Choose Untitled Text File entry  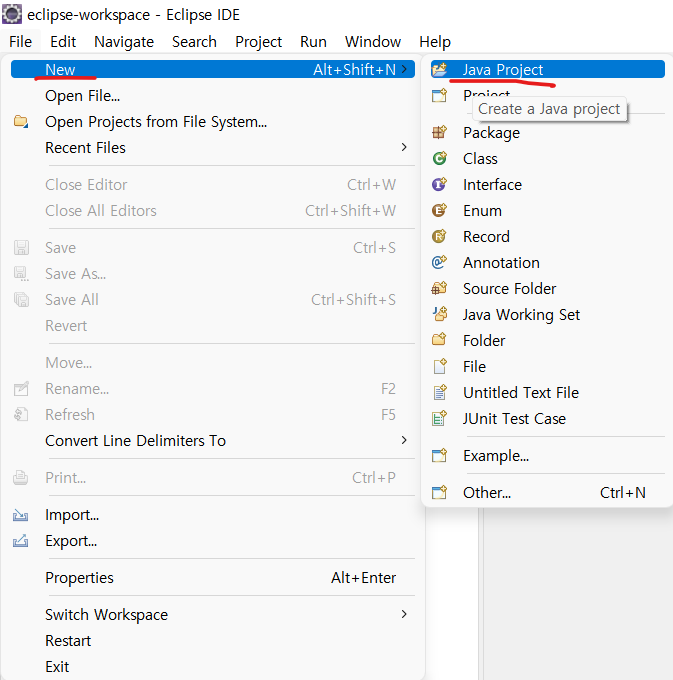pyautogui.click(x=548, y=392)
